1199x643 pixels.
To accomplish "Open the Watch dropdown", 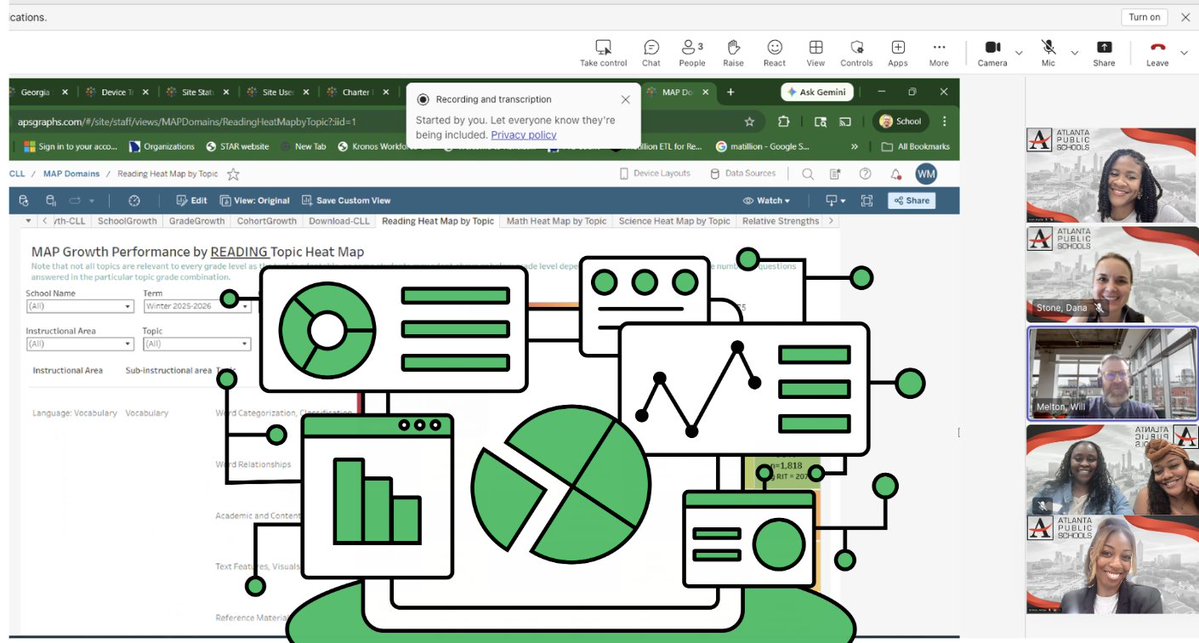I will (x=766, y=200).
